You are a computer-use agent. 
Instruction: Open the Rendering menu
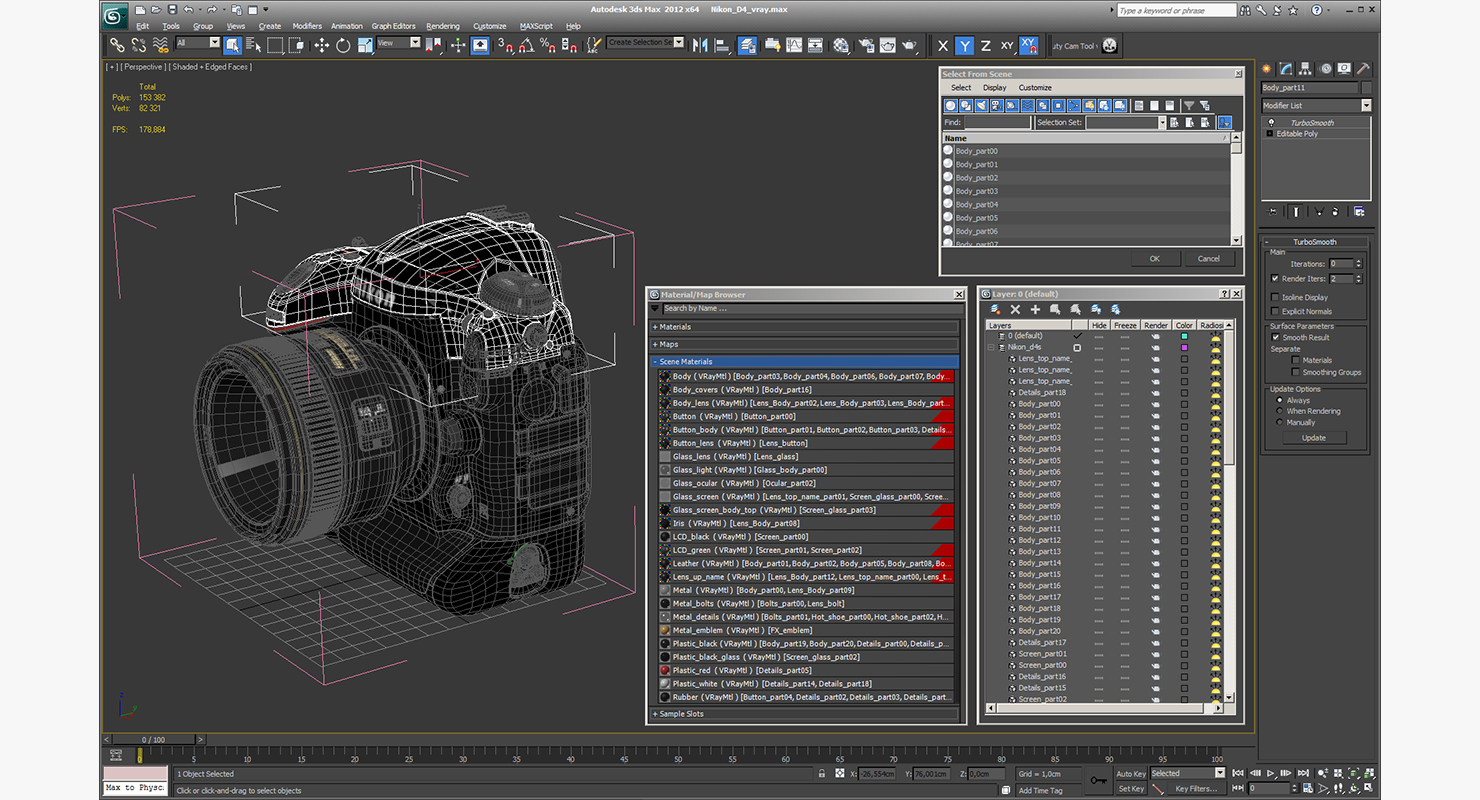click(x=443, y=26)
